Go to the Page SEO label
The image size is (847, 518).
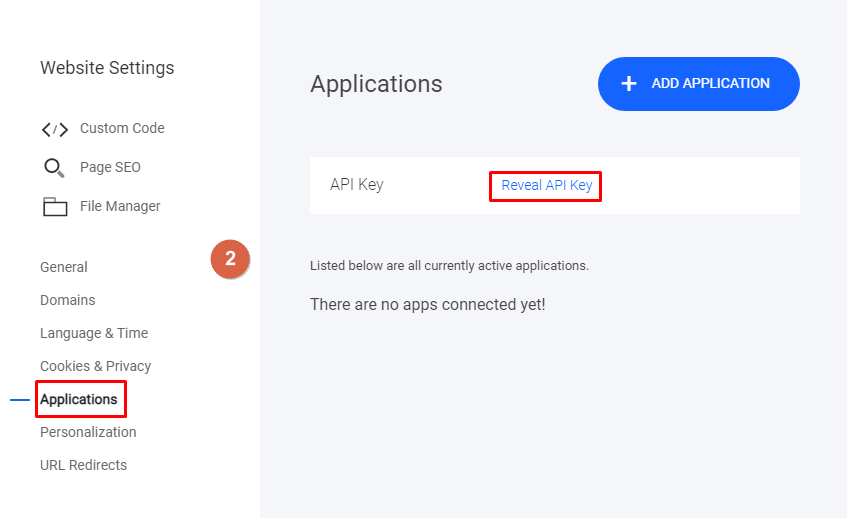pyautogui.click(x=110, y=167)
